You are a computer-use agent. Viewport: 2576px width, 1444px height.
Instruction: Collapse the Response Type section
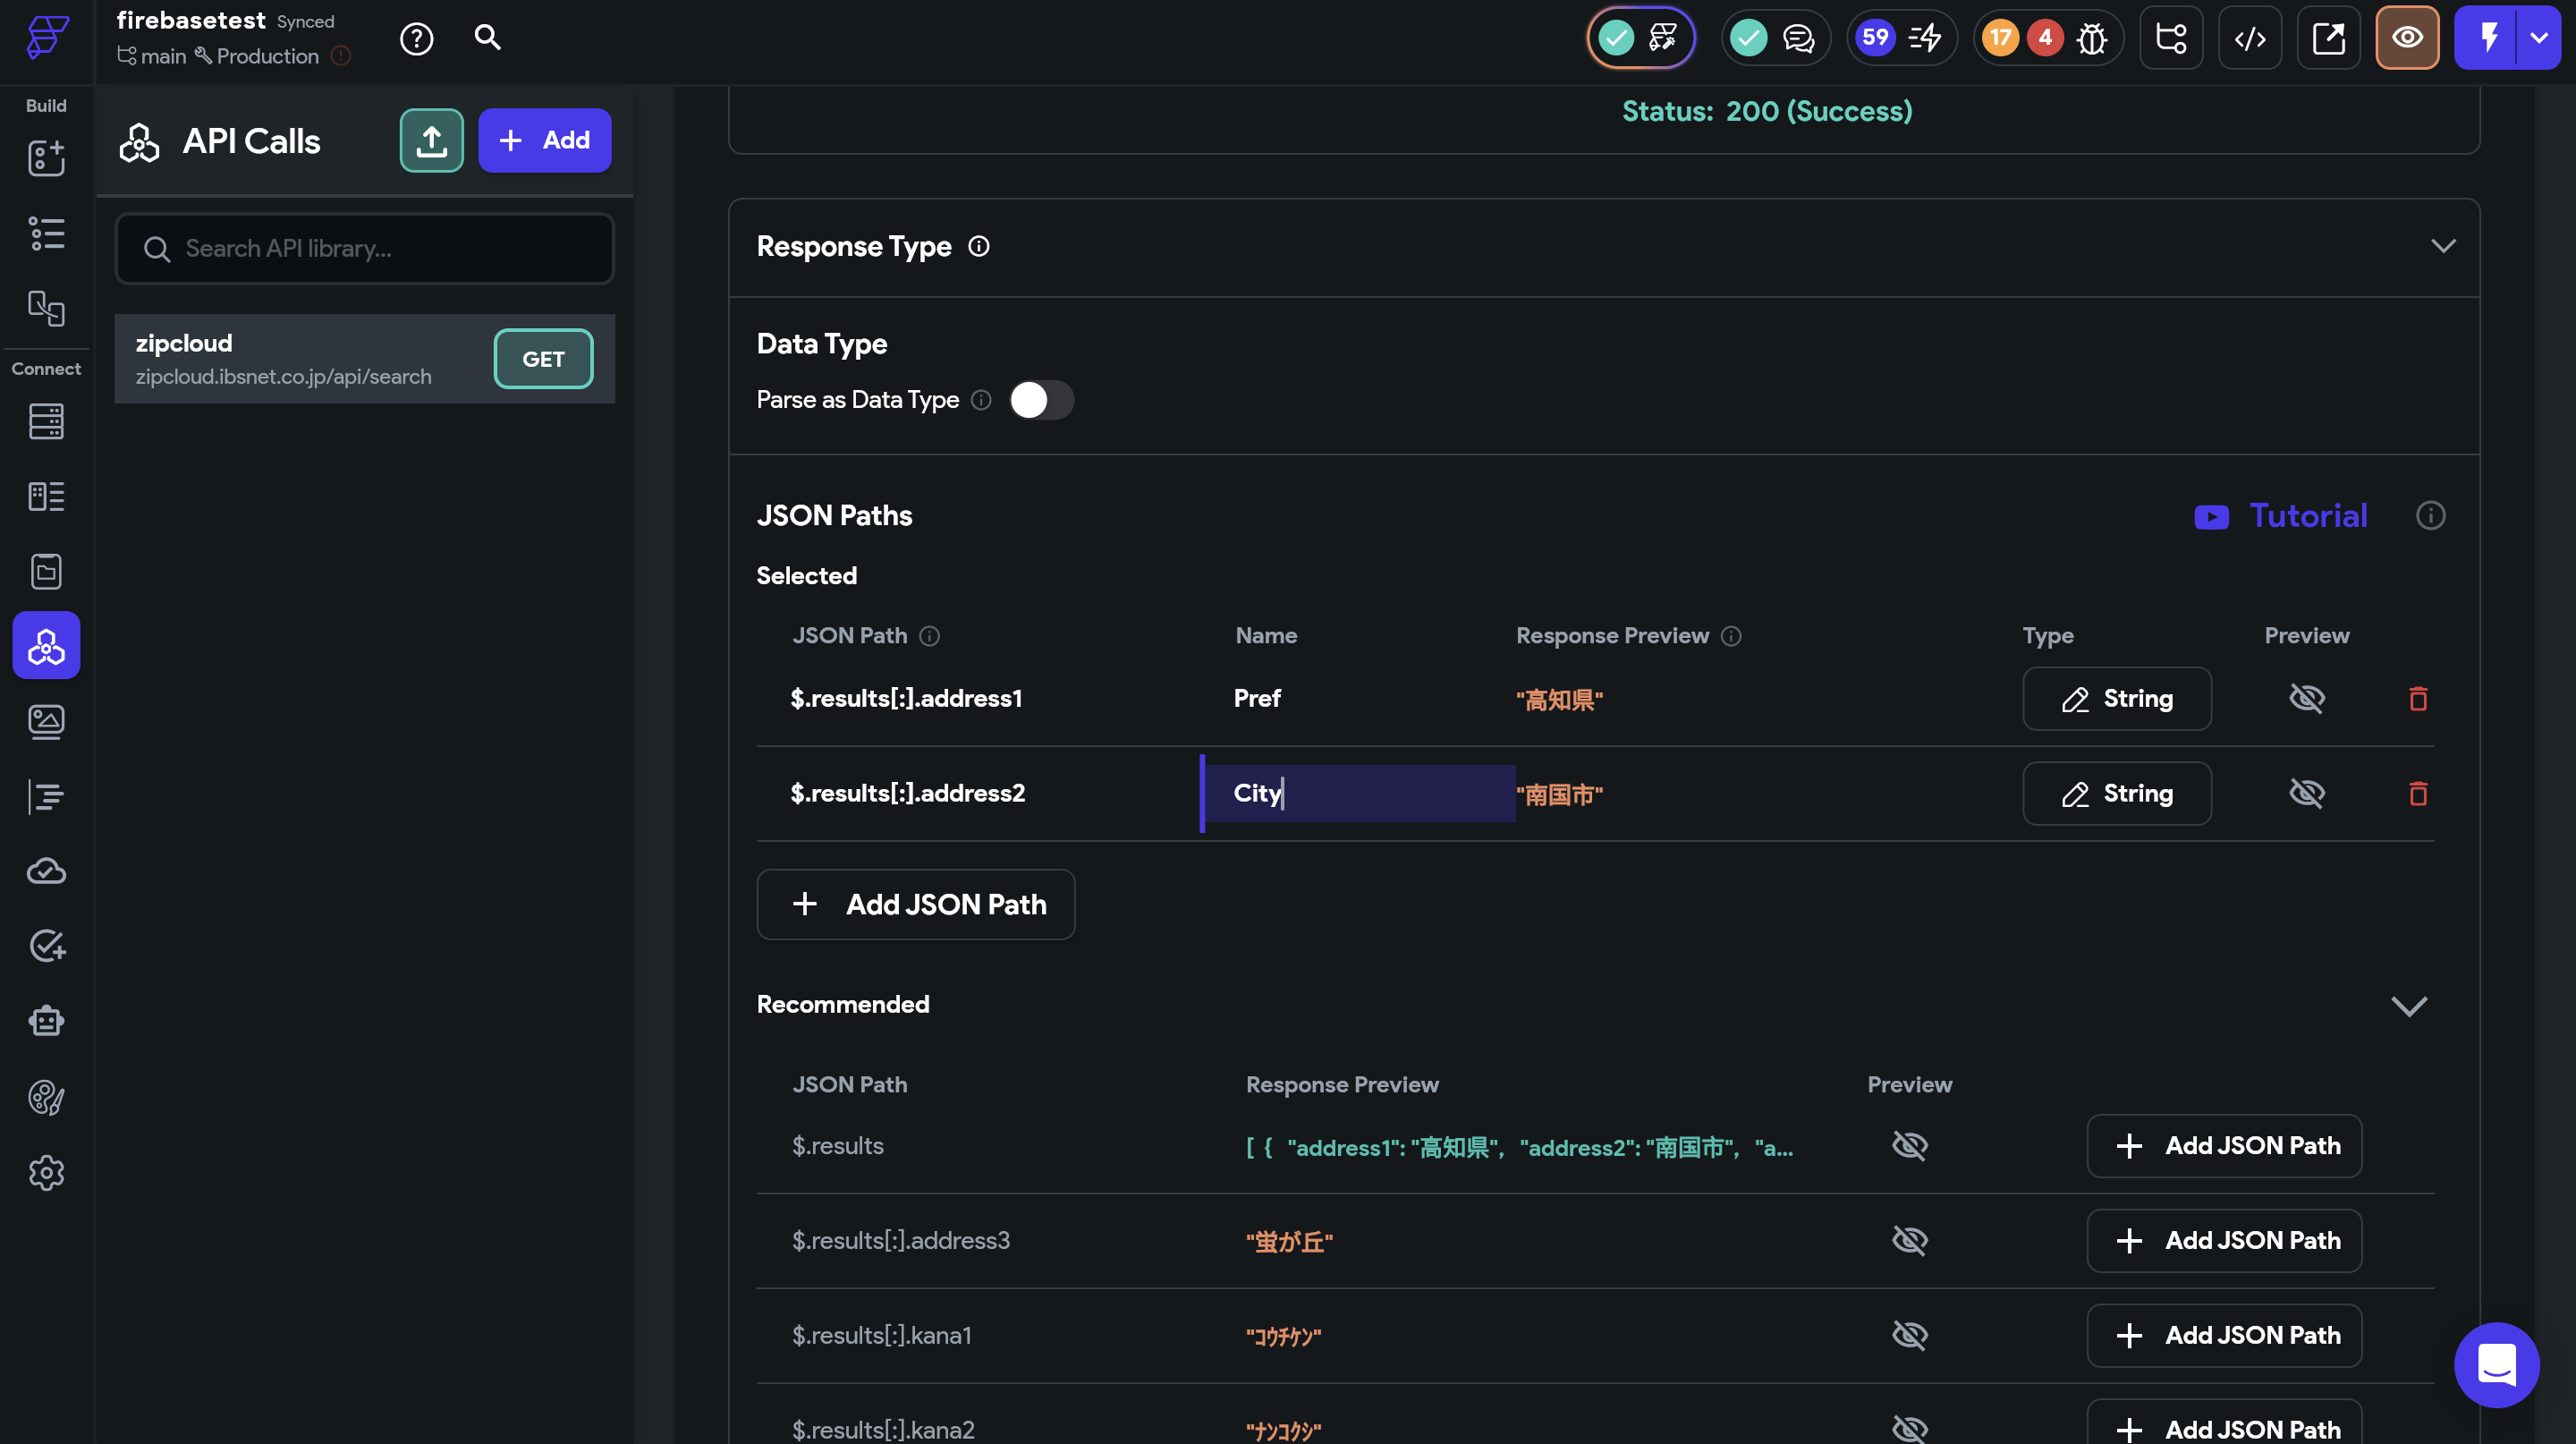2442,246
